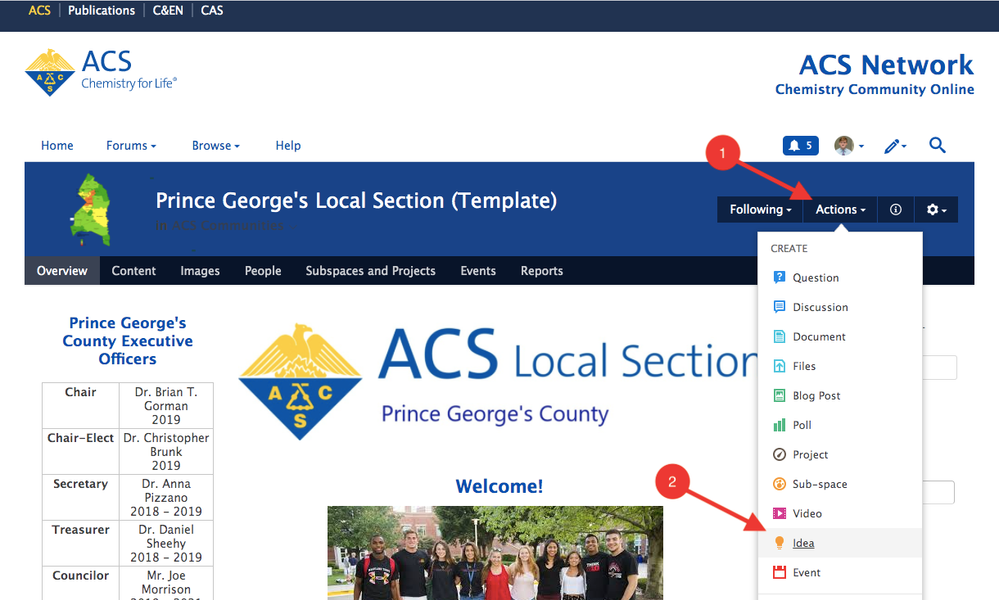Click the ACS Chemistry for Life logo
Viewport: 999px width, 600px height.
click(x=101, y=72)
